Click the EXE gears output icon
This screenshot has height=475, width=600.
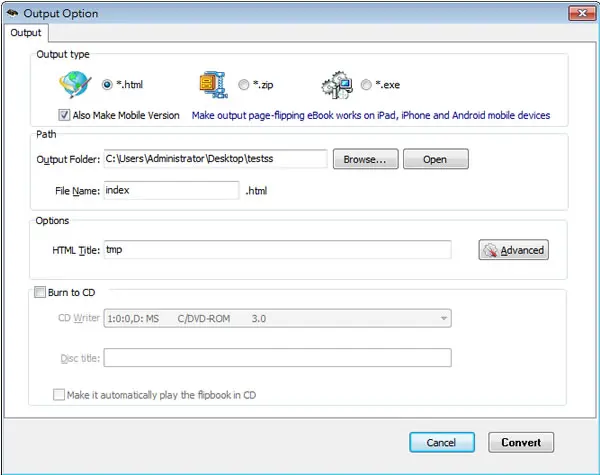pos(337,85)
